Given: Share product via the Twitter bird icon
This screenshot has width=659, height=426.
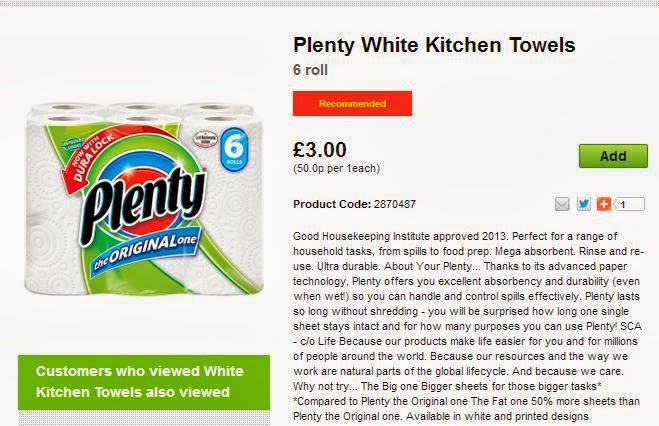Looking at the screenshot, I should pyautogui.click(x=584, y=205).
